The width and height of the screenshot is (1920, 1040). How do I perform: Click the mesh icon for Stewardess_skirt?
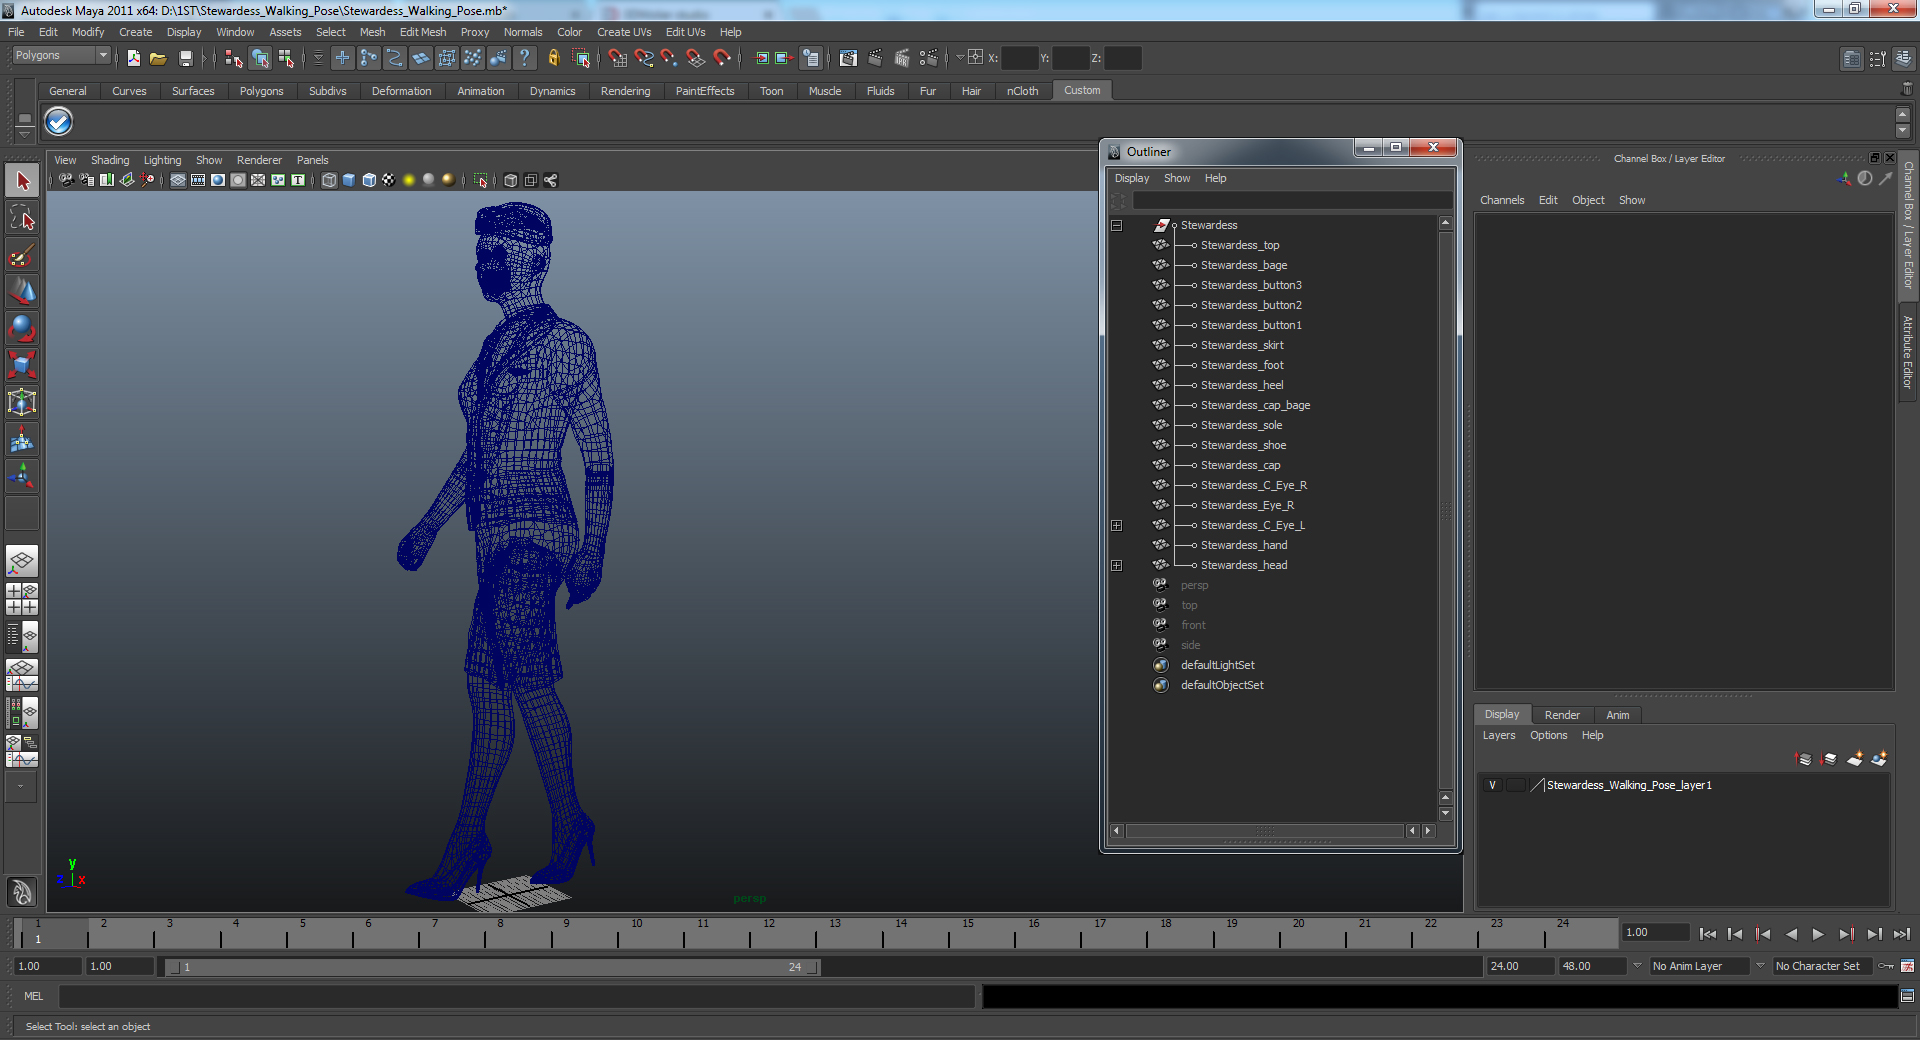[1160, 345]
